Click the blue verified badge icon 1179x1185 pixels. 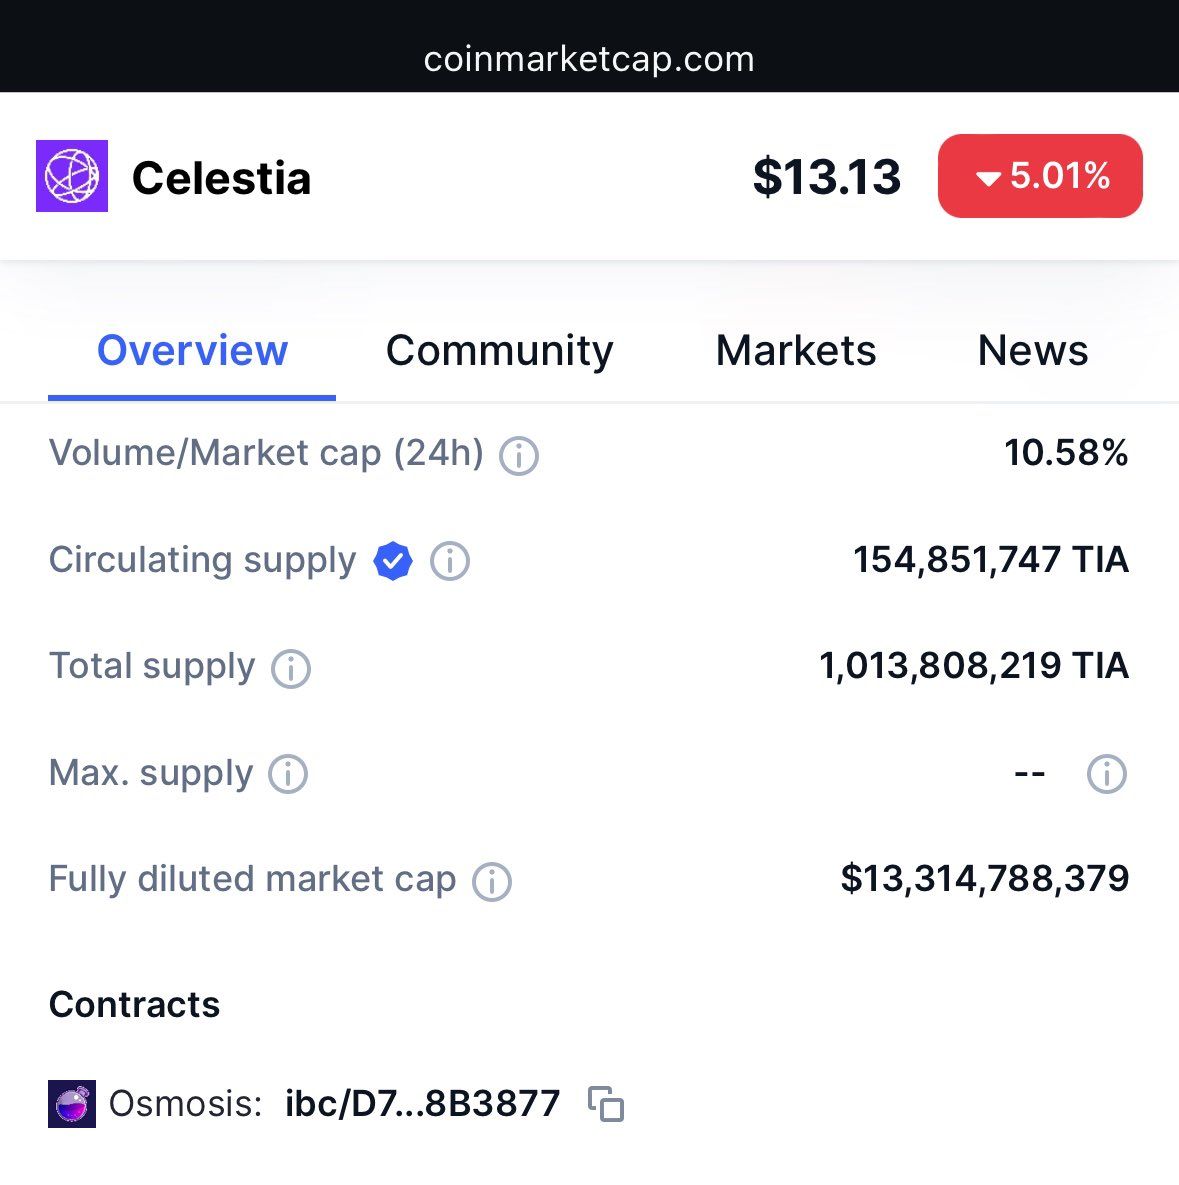pos(393,561)
